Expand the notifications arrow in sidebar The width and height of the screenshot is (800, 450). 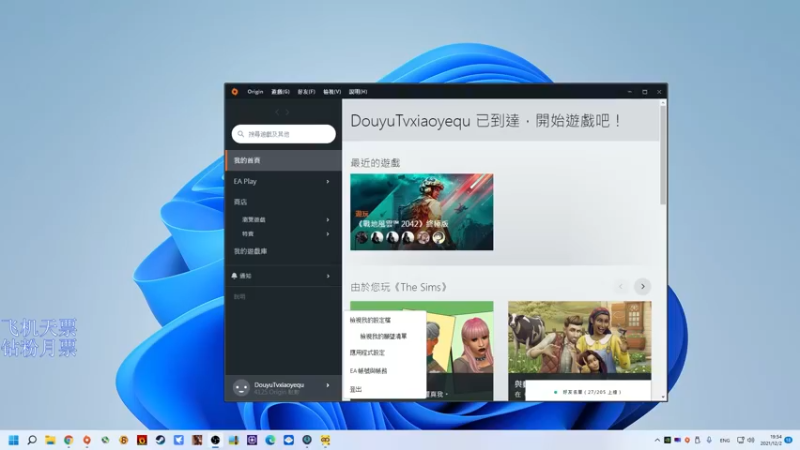328,276
